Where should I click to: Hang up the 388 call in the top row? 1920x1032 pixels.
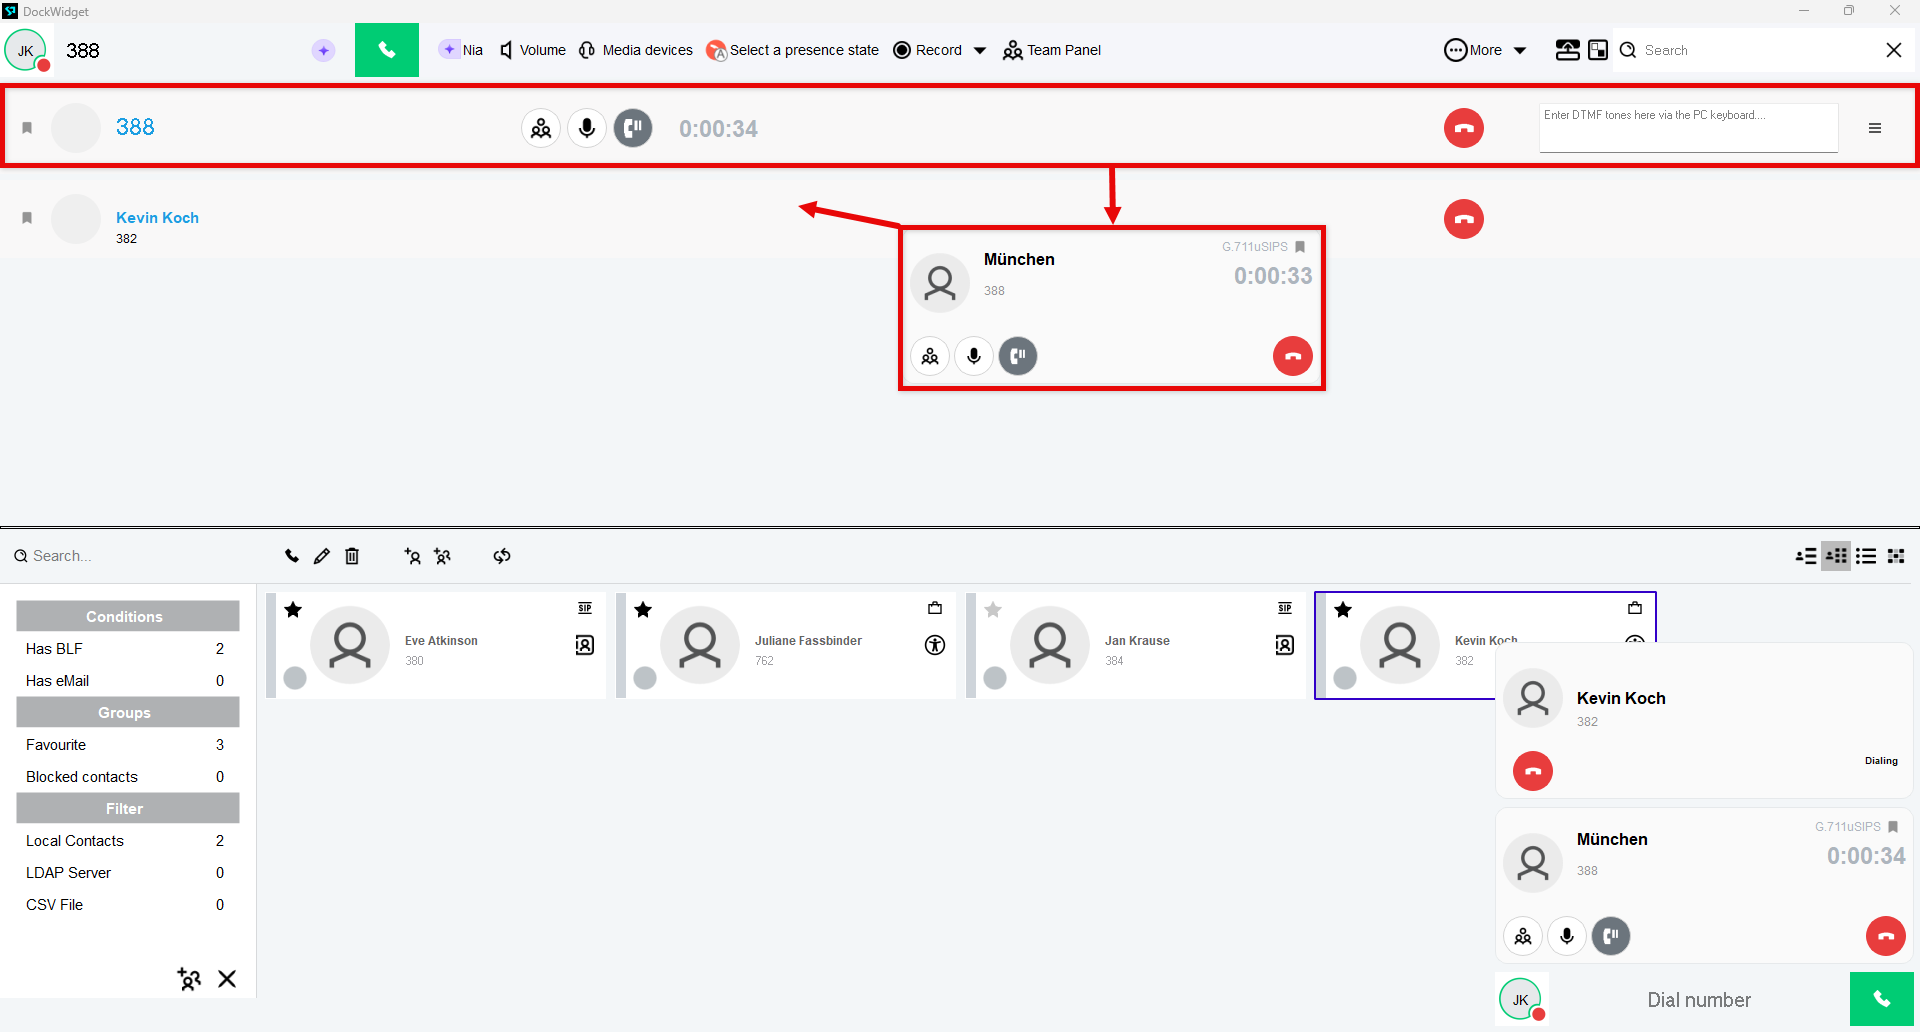click(x=1464, y=128)
